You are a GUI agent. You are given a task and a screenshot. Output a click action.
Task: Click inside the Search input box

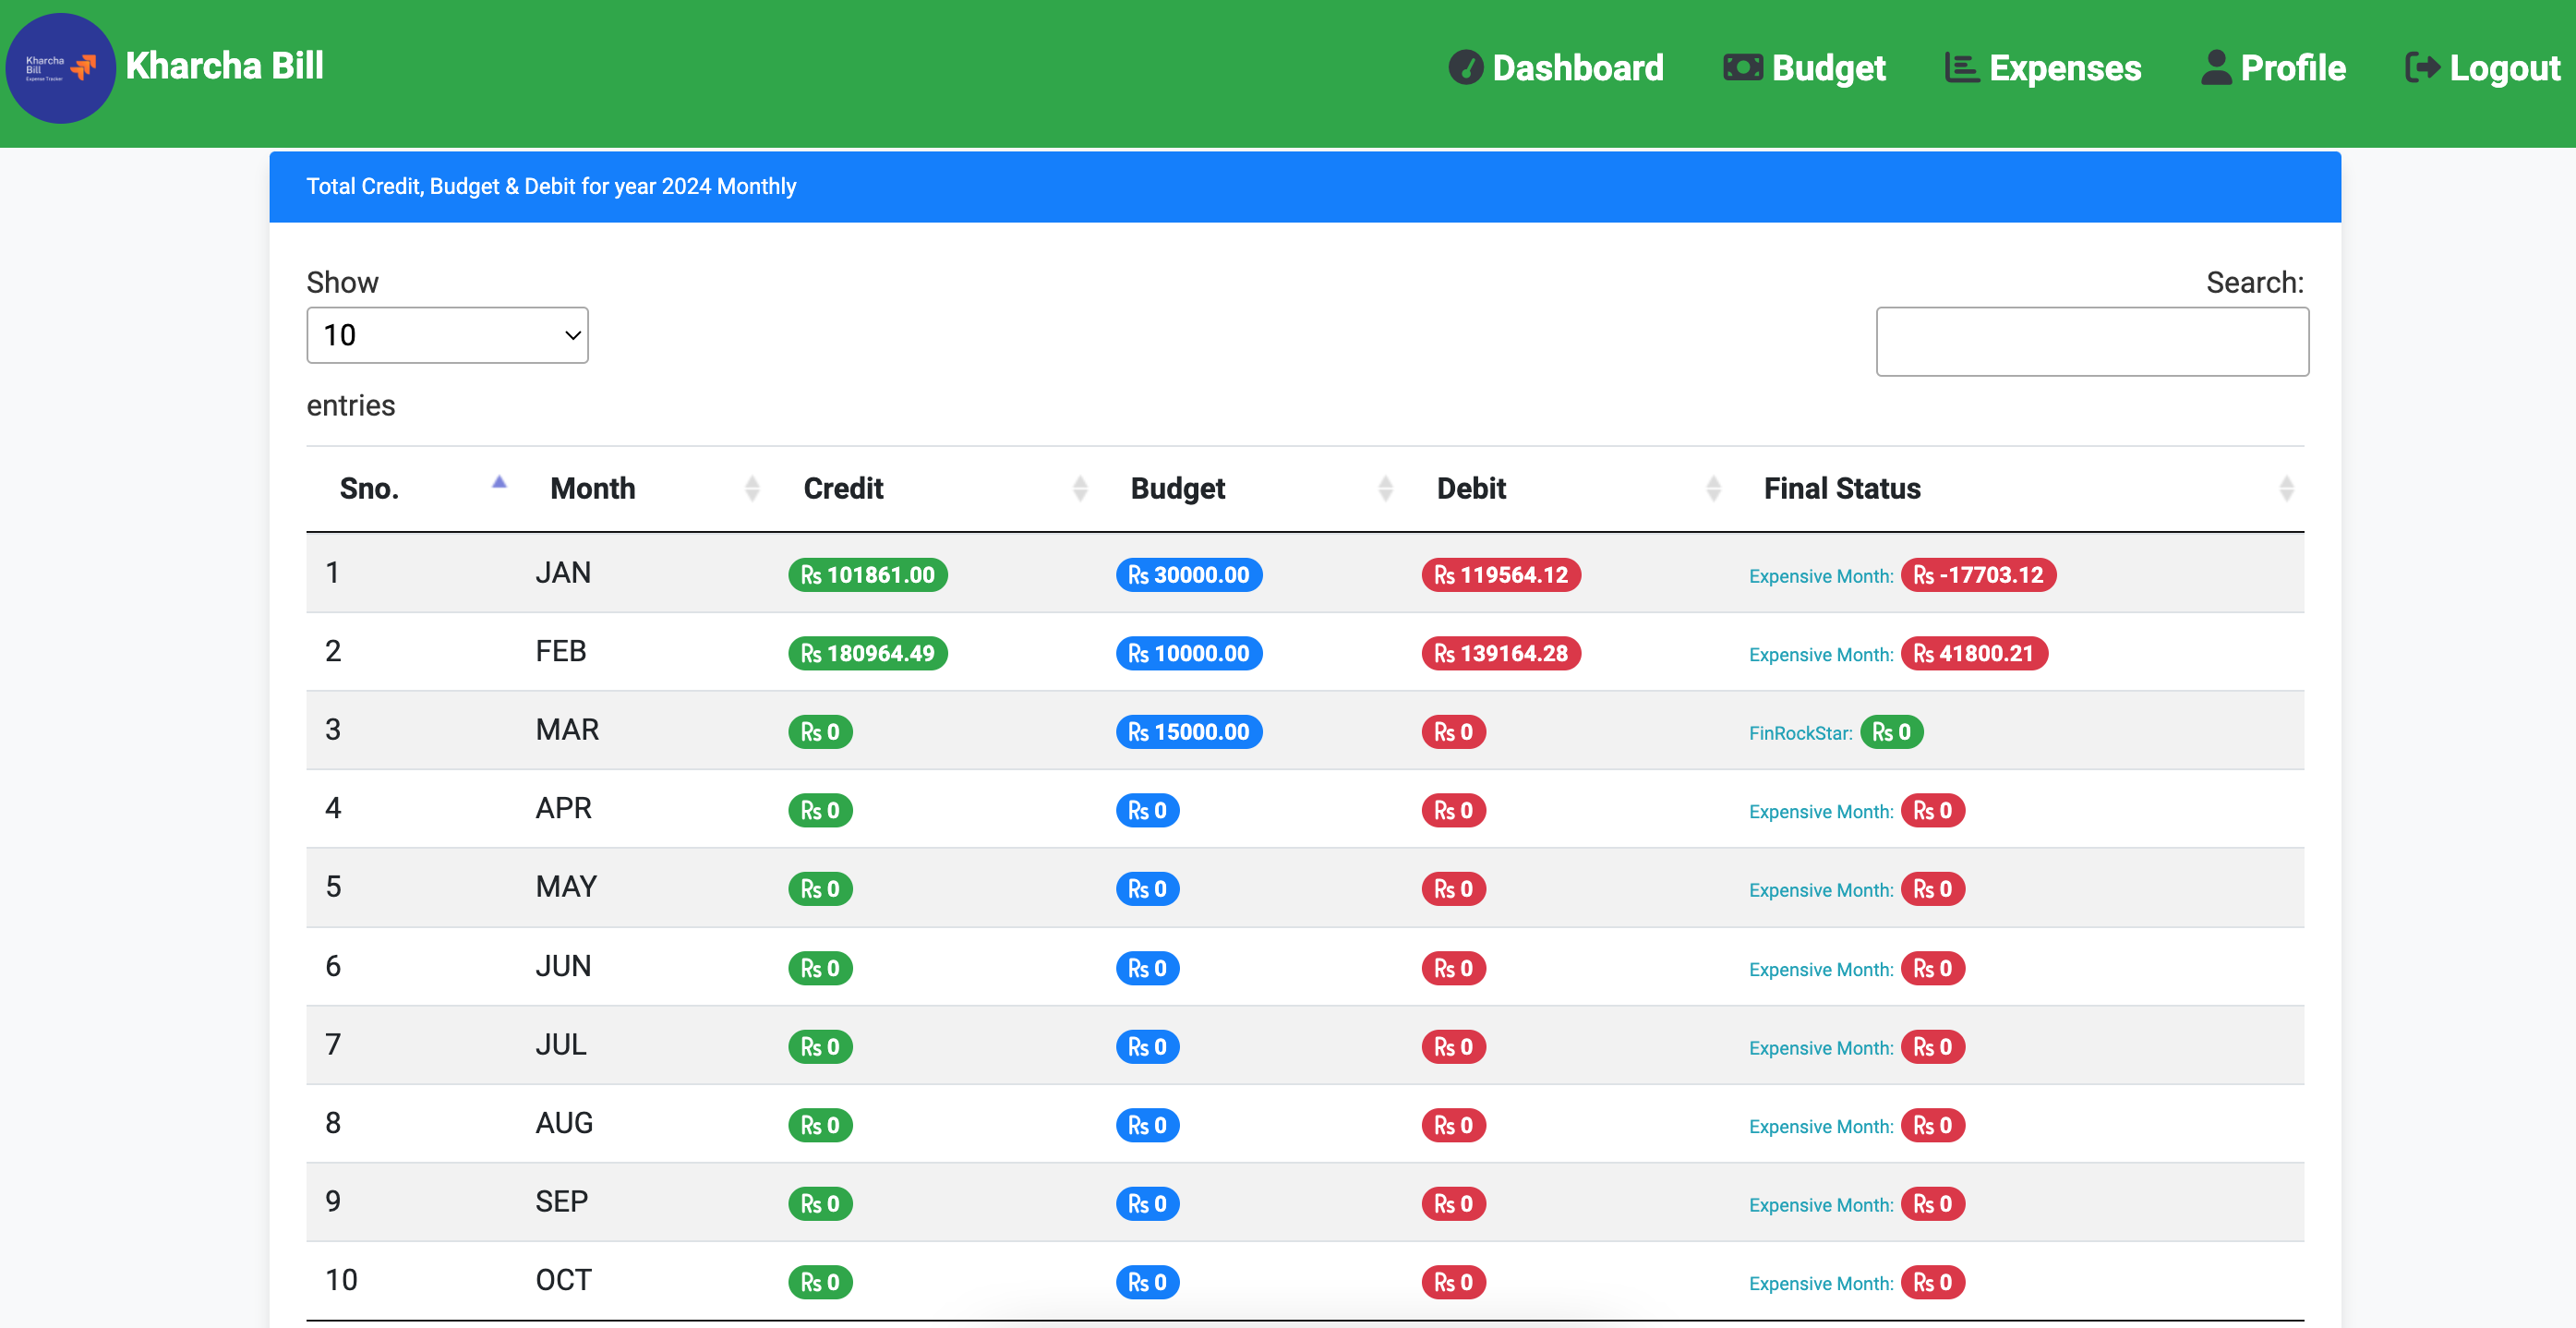tap(2093, 341)
